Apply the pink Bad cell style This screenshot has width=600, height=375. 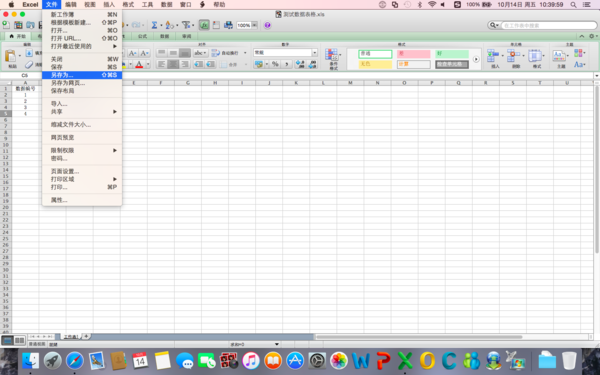[413, 54]
